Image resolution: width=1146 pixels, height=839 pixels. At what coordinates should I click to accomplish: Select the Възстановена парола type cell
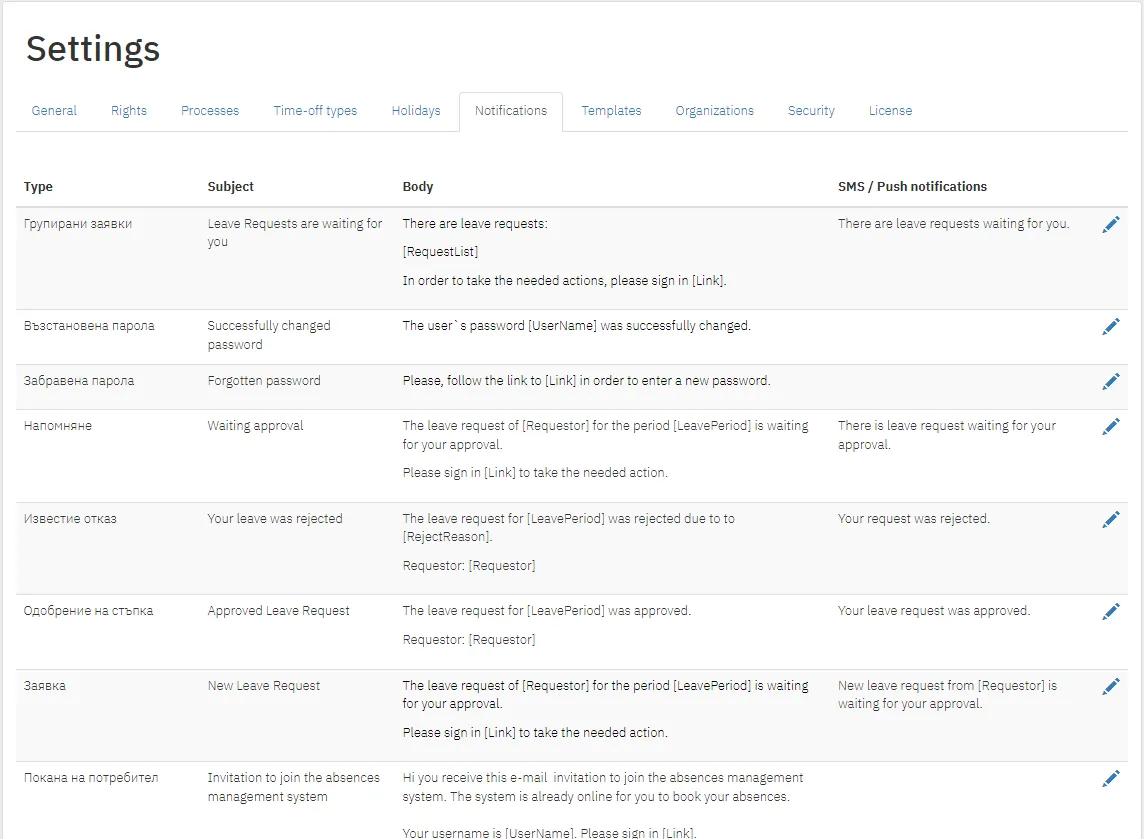tap(89, 326)
